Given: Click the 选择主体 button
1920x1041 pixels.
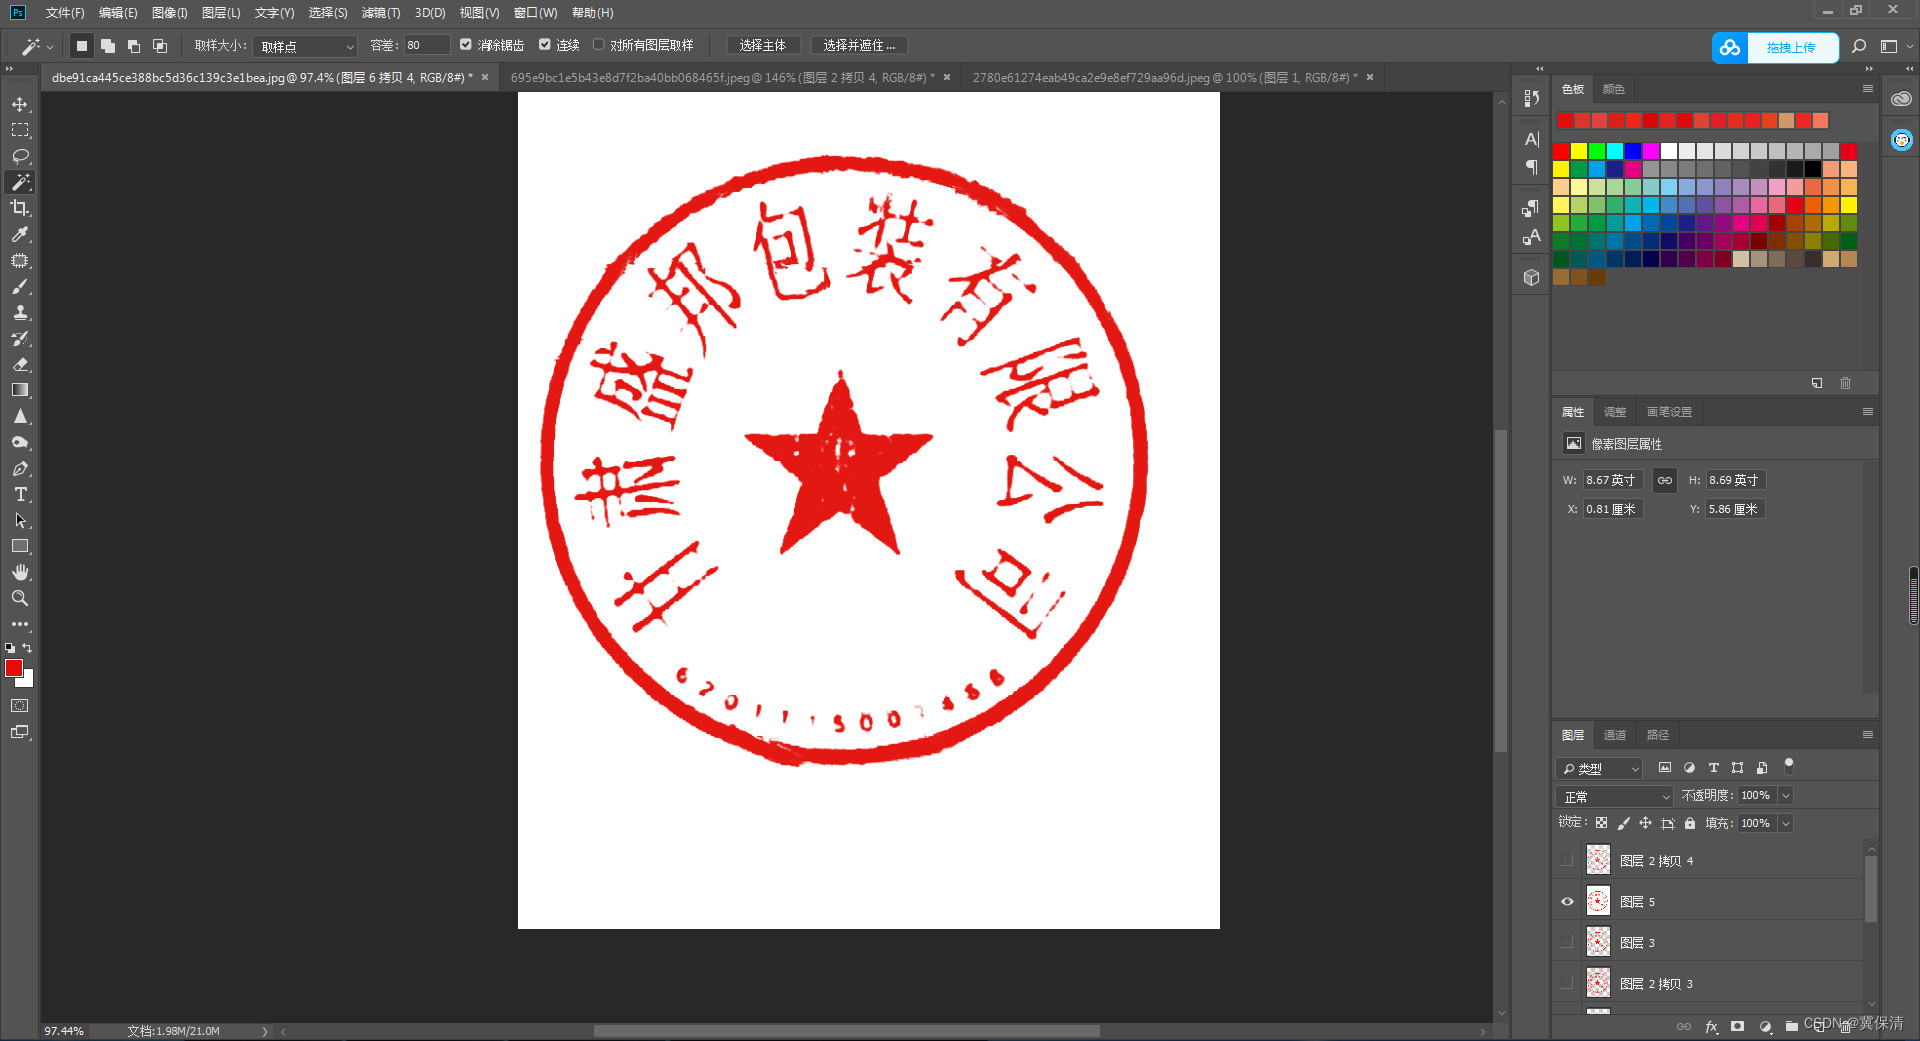Looking at the screenshot, I should tap(763, 46).
